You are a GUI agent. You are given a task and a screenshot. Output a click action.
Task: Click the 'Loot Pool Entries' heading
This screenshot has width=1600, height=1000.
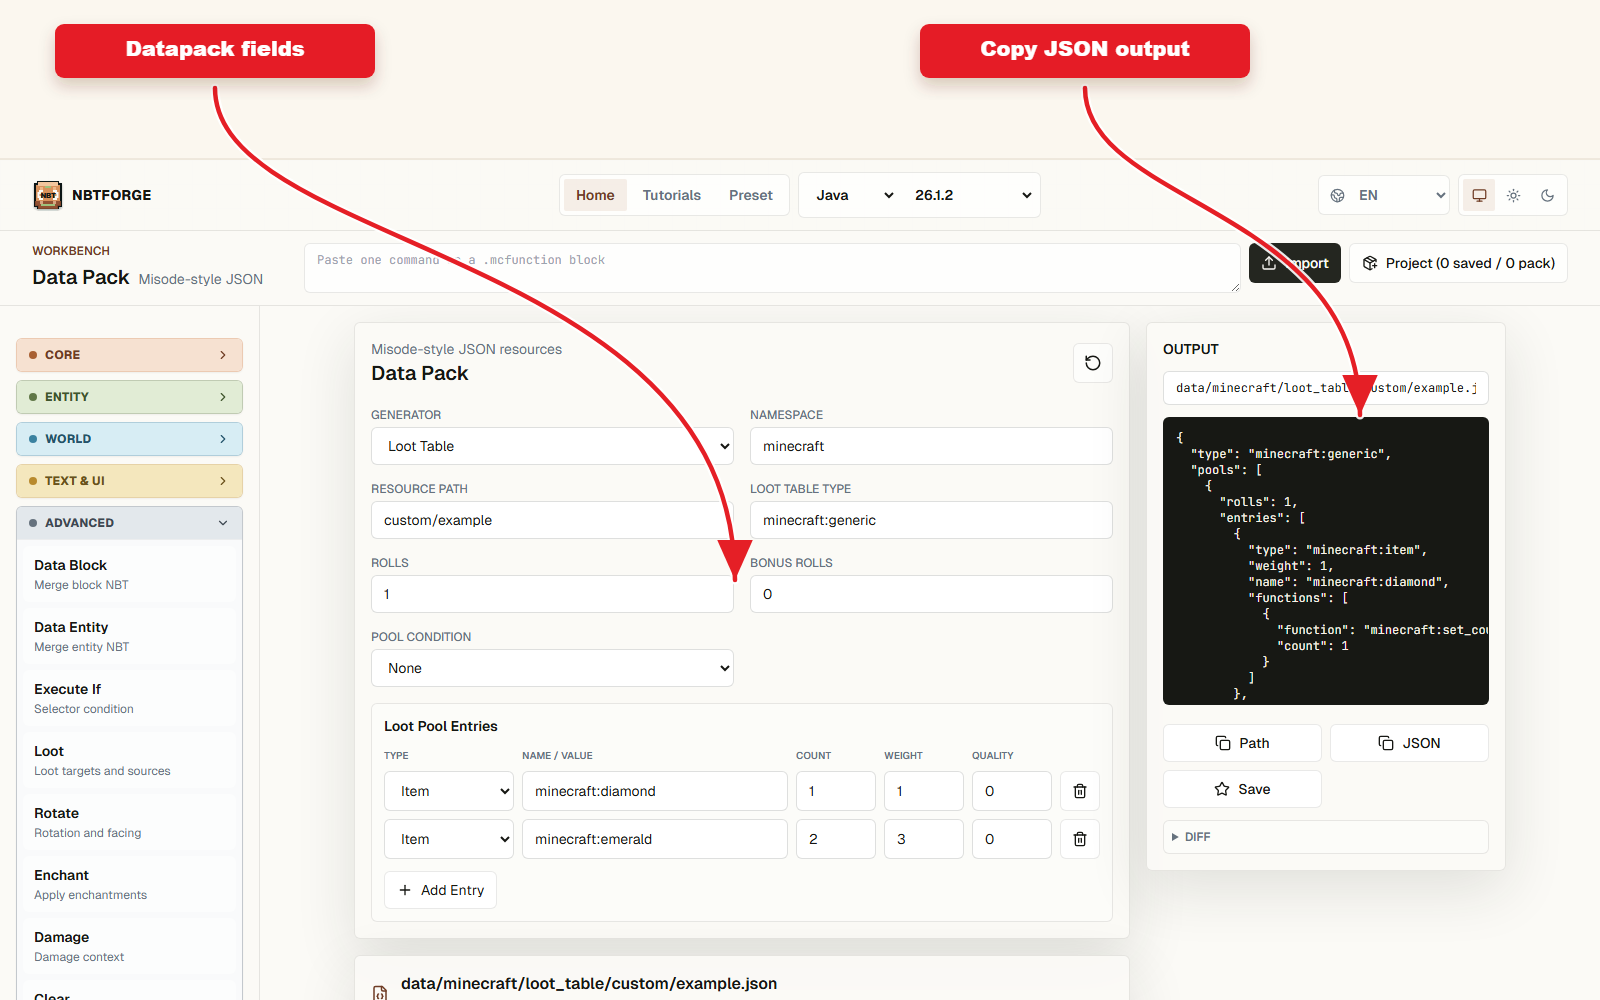pyautogui.click(x=441, y=726)
